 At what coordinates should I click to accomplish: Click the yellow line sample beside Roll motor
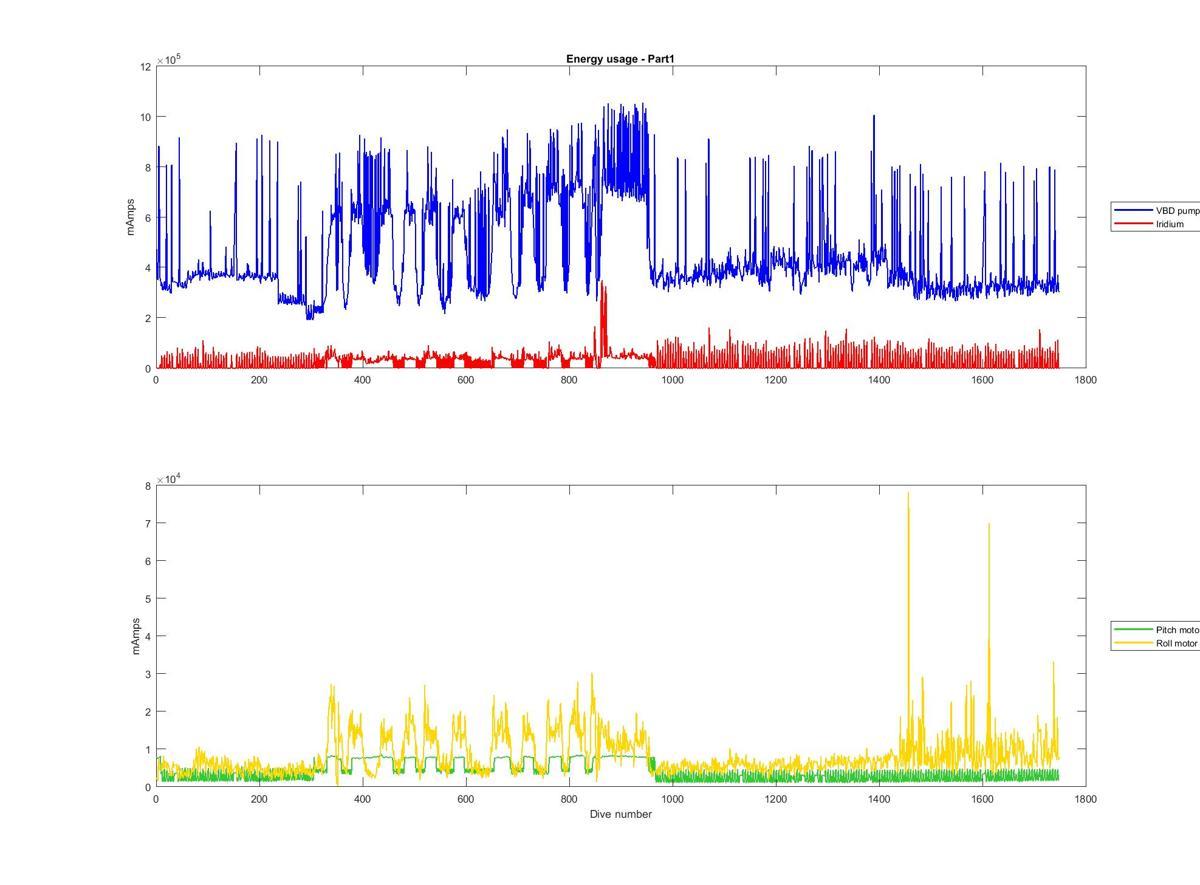point(1134,644)
